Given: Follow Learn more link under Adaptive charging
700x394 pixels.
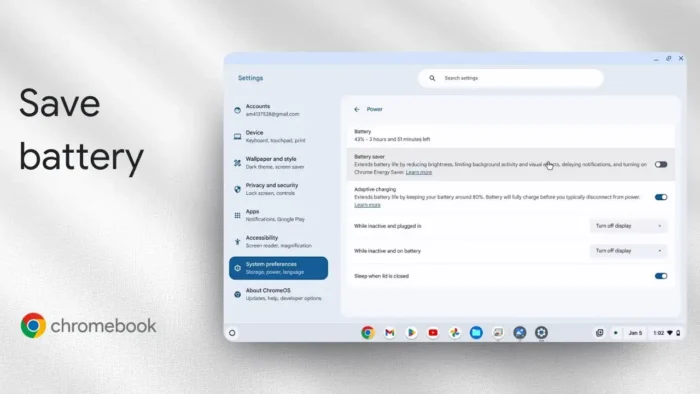Looking at the screenshot, I should (x=367, y=205).
